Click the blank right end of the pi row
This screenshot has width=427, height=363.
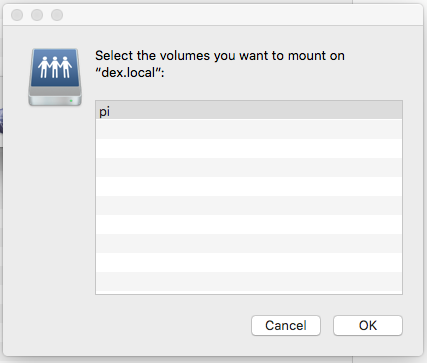pyautogui.click(x=367, y=110)
